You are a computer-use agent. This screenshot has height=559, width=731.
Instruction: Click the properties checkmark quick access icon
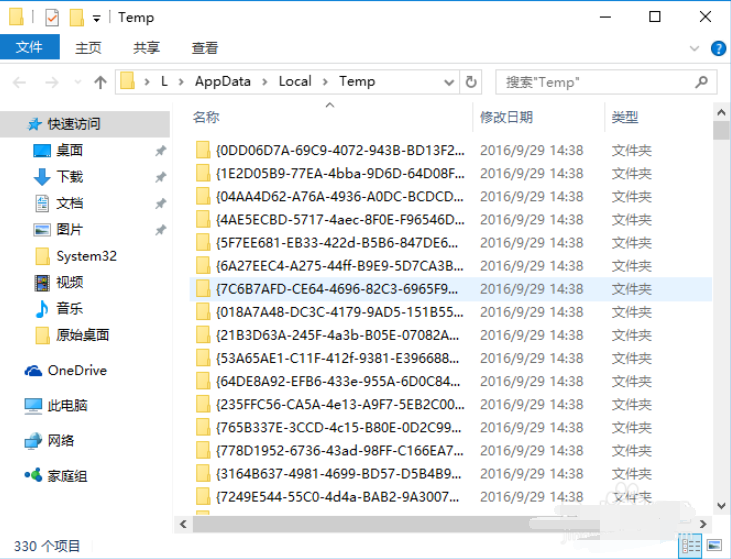[52, 18]
